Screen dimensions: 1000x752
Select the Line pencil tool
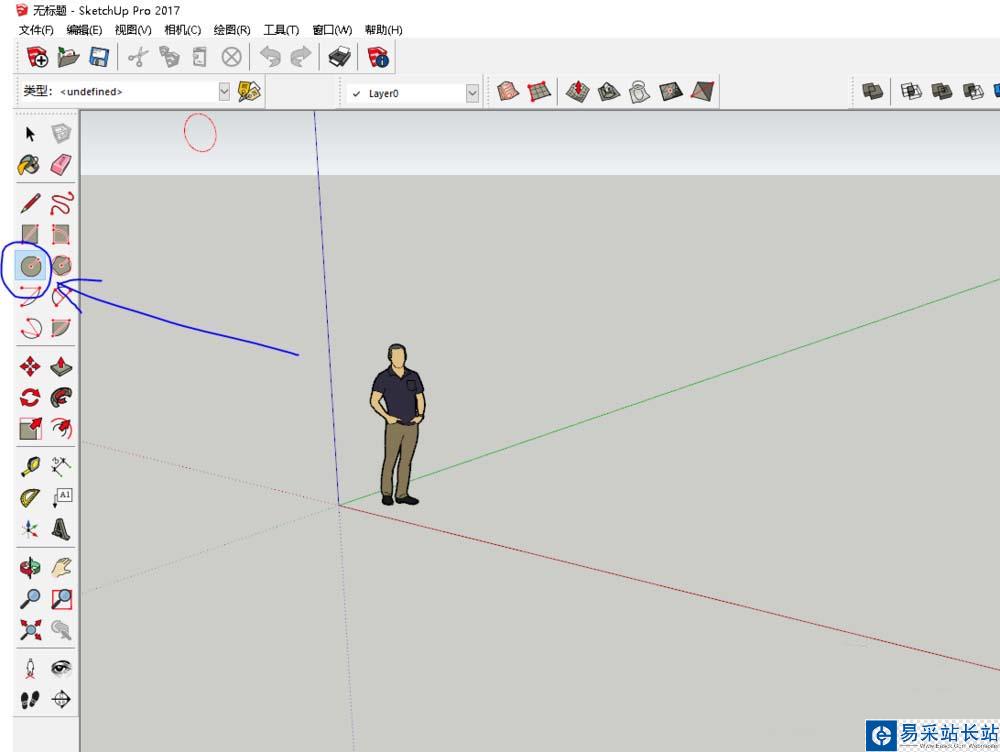coord(30,203)
